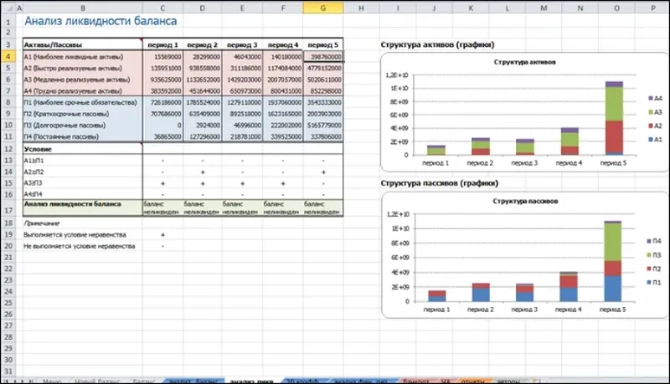670x384 pixels.
Task: Click the green А3 segment of период 5 bar
Action: 614,104
